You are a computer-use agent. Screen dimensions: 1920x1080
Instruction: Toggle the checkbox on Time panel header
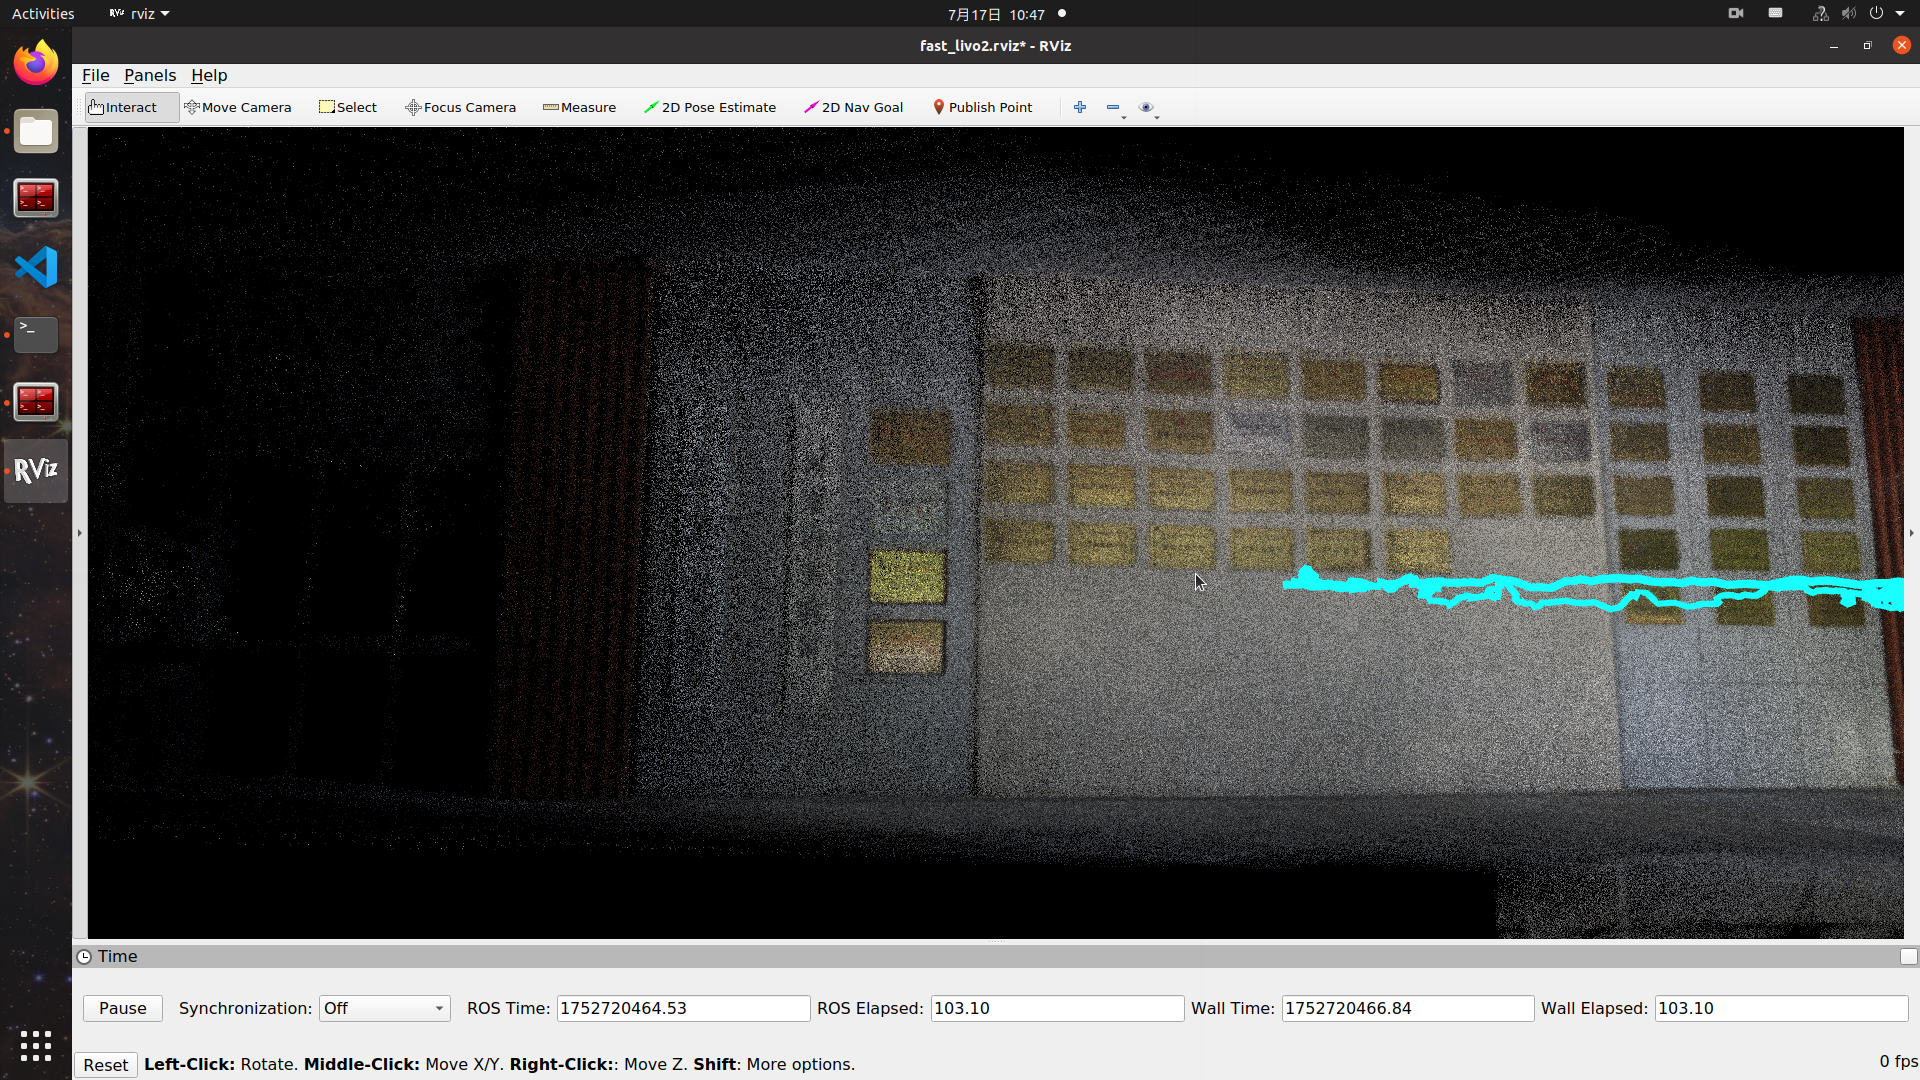click(x=1908, y=956)
